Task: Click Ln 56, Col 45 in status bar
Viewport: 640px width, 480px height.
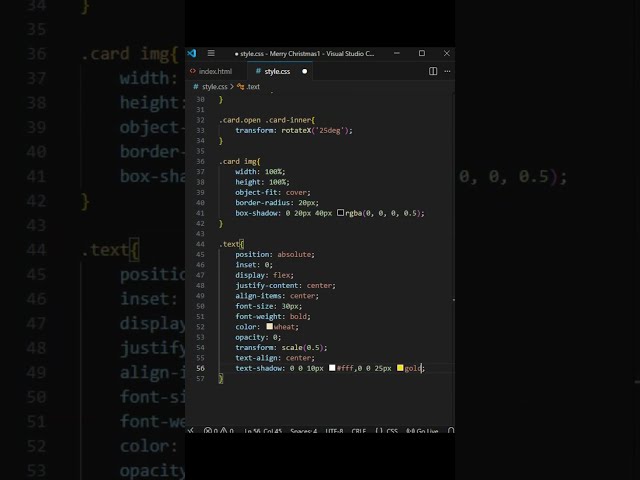Action: click(263, 431)
